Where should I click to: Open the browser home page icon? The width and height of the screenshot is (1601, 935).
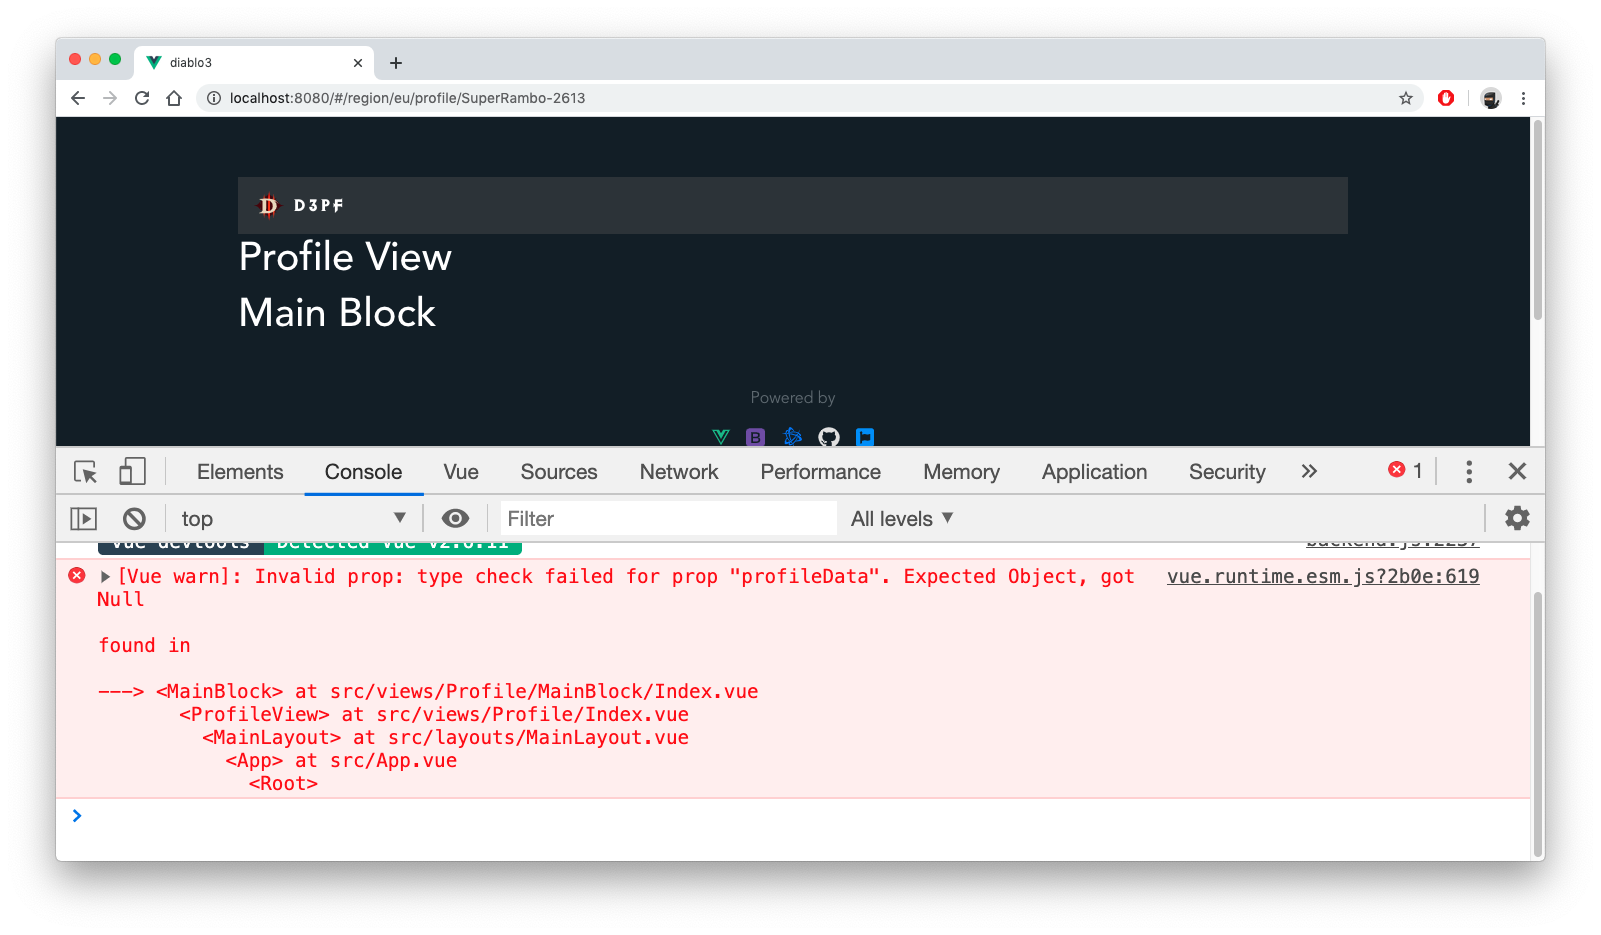[174, 98]
